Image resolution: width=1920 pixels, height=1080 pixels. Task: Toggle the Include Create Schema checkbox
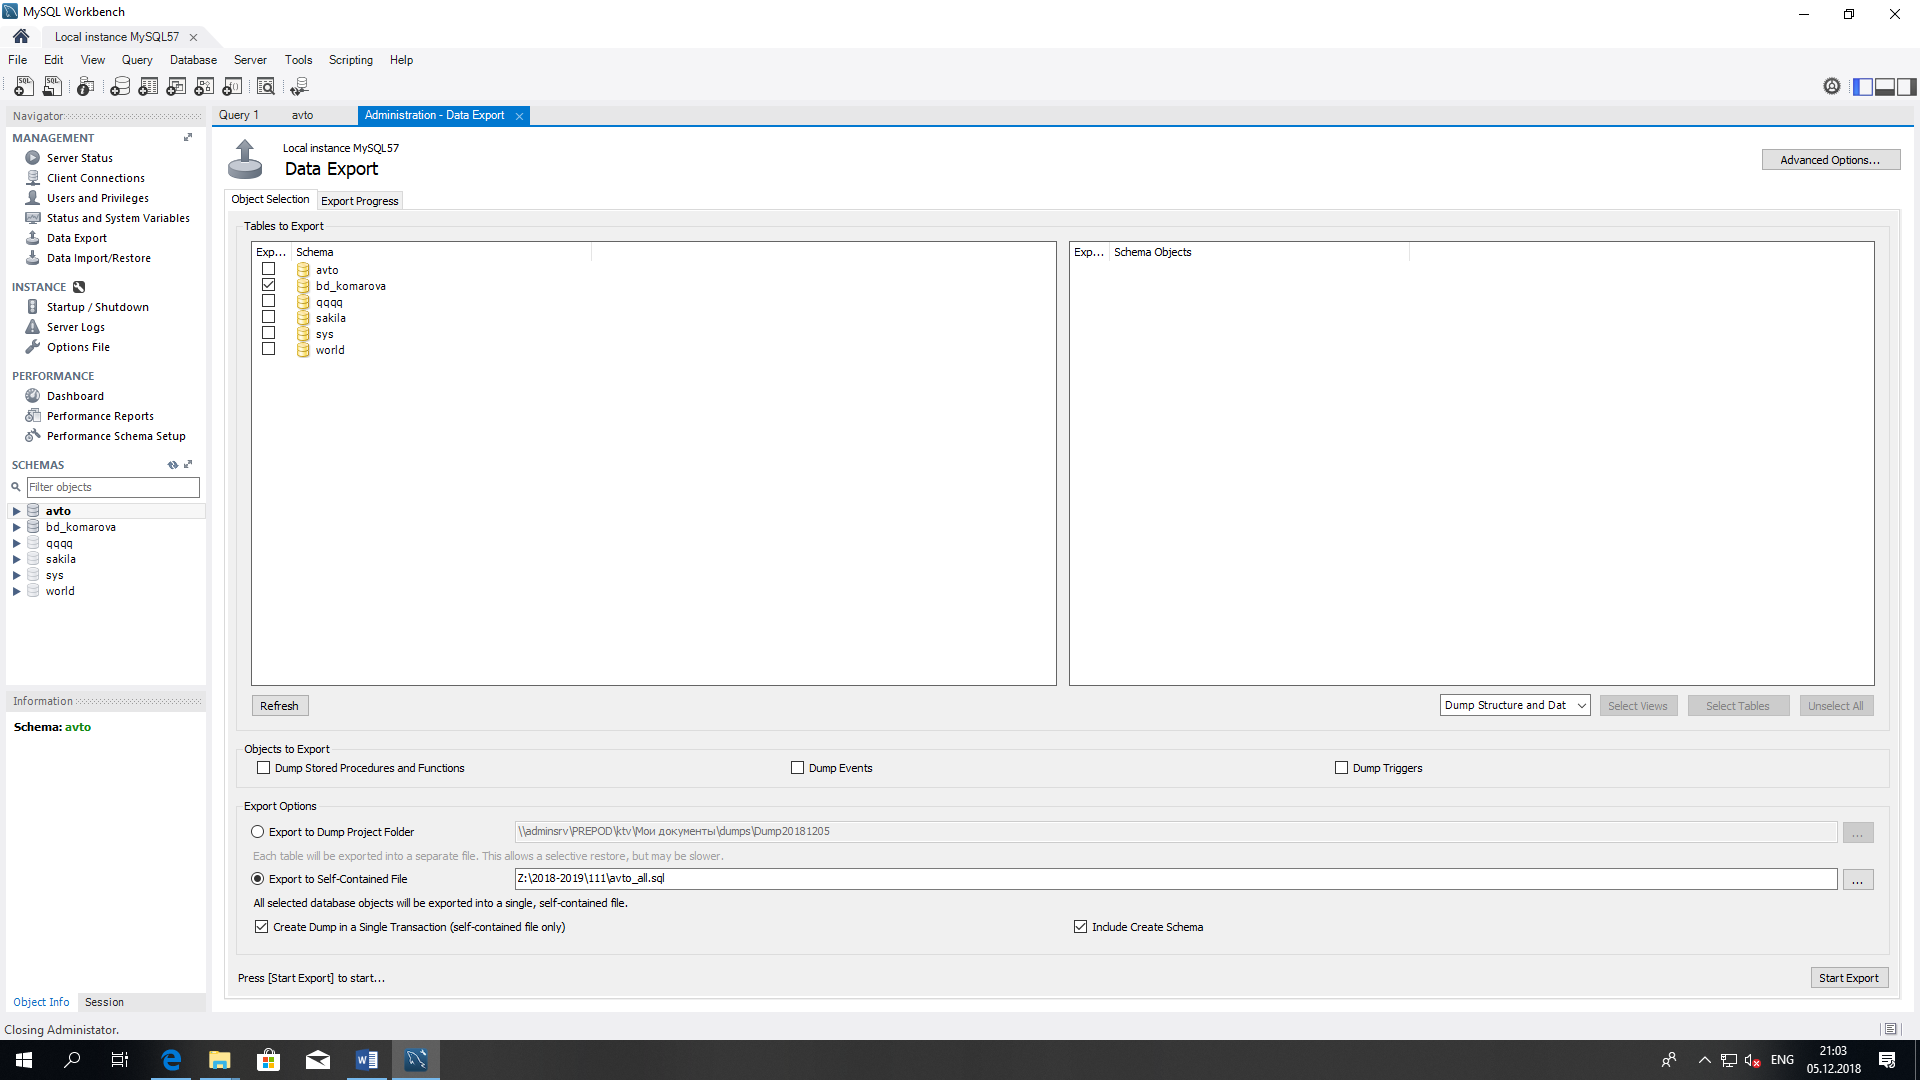(1080, 927)
